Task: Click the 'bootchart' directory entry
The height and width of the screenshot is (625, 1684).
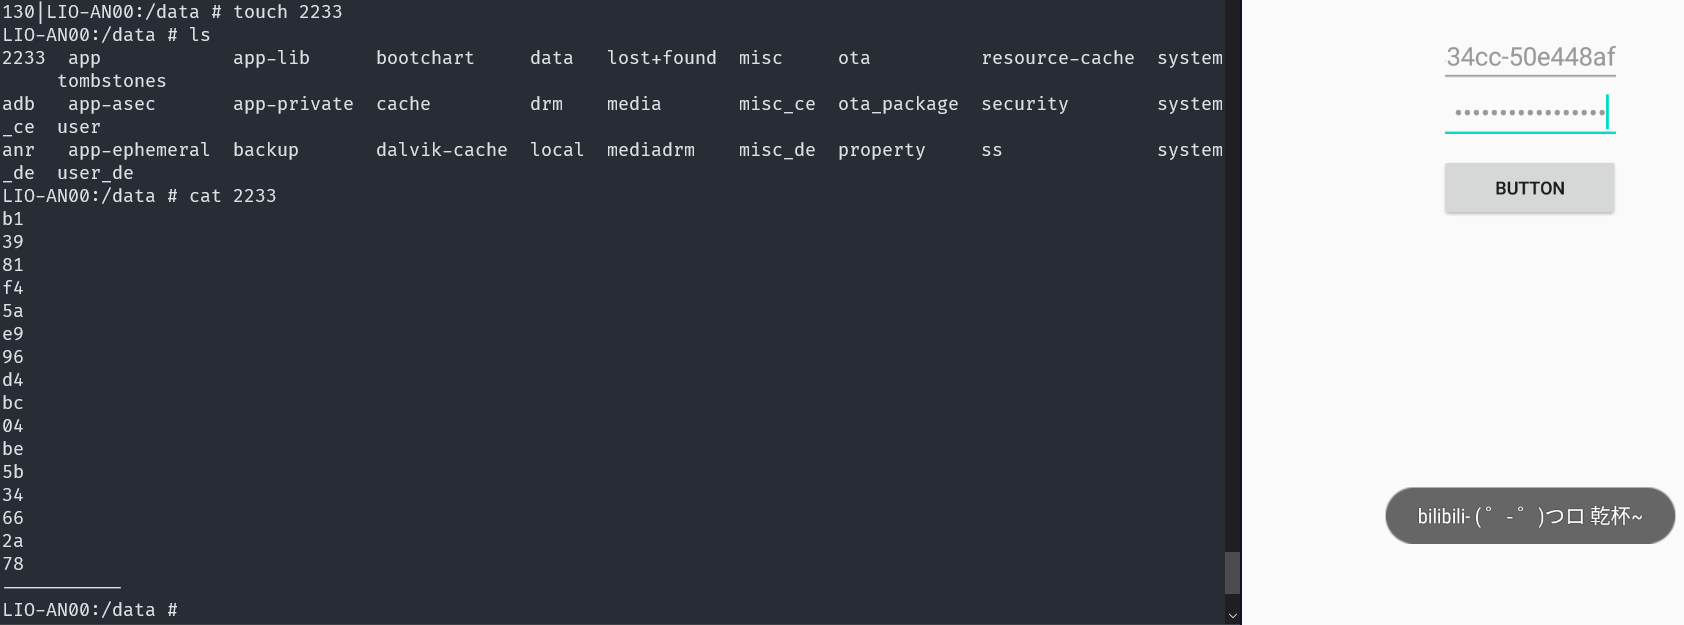Action: click(x=425, y=58)
